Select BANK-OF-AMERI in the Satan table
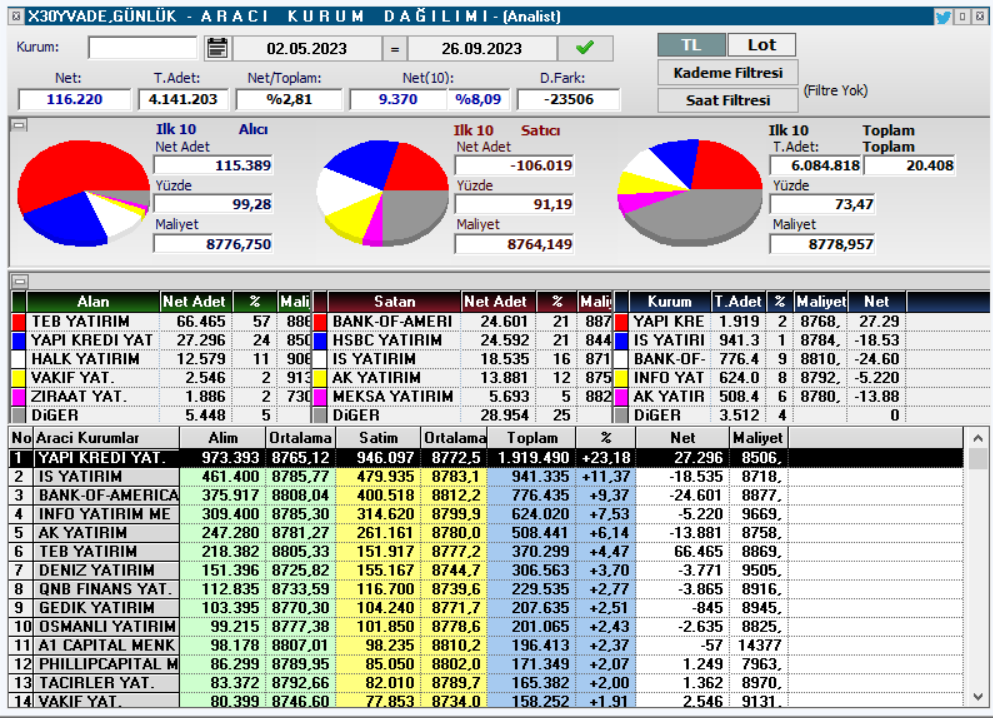Image resolution: width=993 pixels, height=718 pixels. pyautogui.click(x=462, y=322)
